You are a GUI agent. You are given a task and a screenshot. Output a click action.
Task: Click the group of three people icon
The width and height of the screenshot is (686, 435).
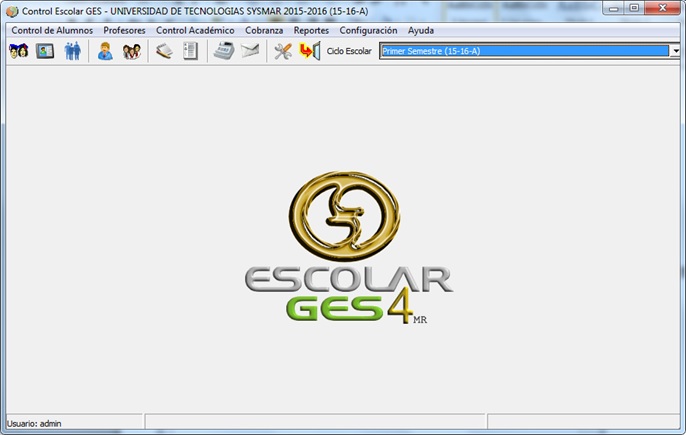tap(131, 51)
